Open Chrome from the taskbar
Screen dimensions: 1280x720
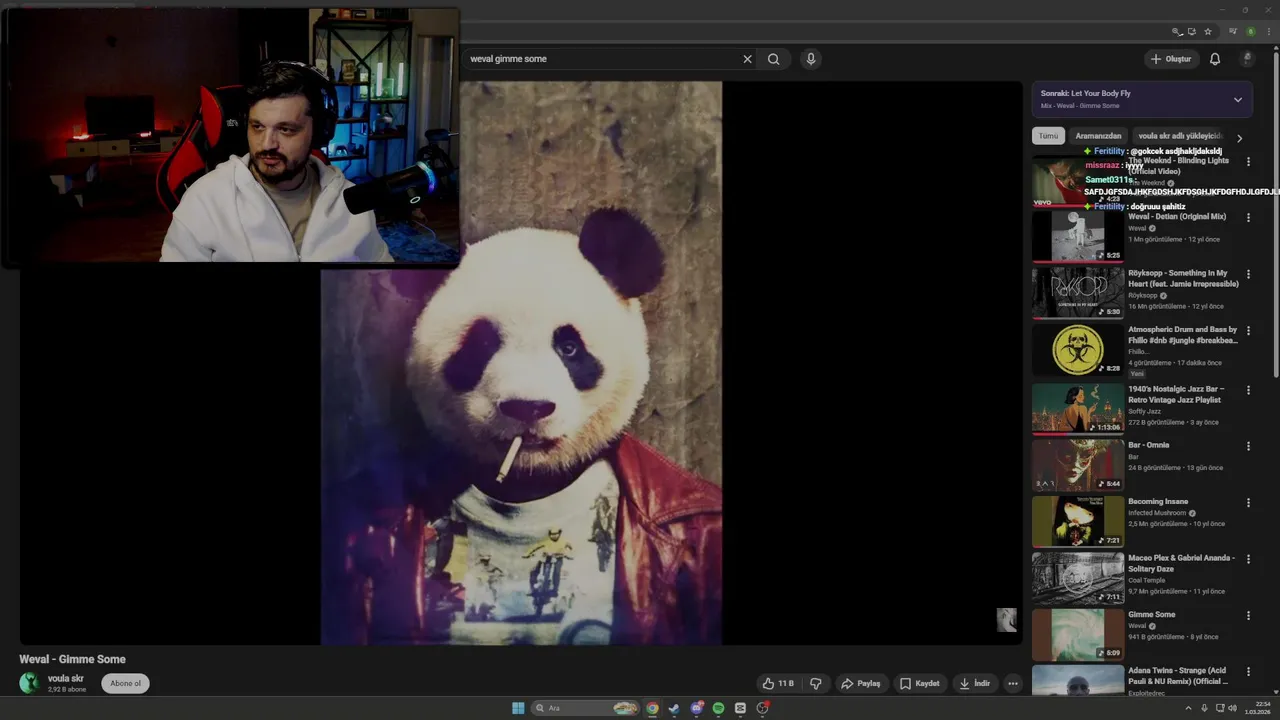pyautogui.click(x=652, y=708)
